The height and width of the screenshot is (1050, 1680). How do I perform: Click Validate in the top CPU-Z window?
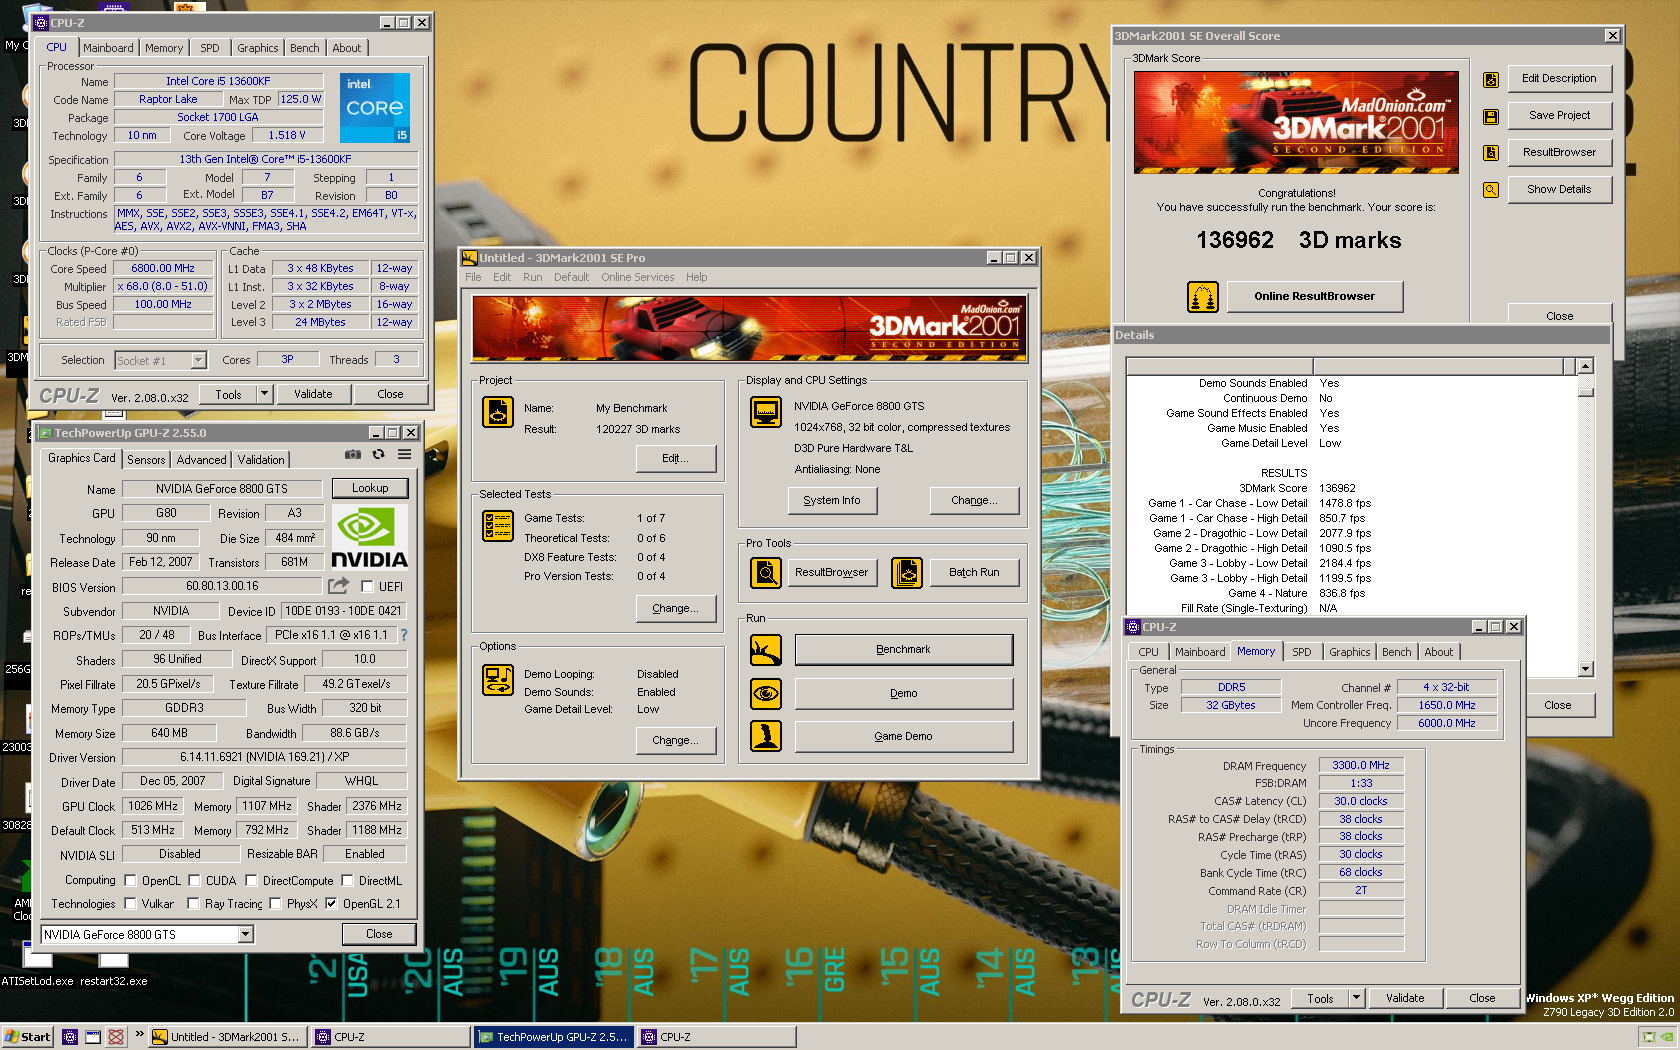(x=313, y=394)
